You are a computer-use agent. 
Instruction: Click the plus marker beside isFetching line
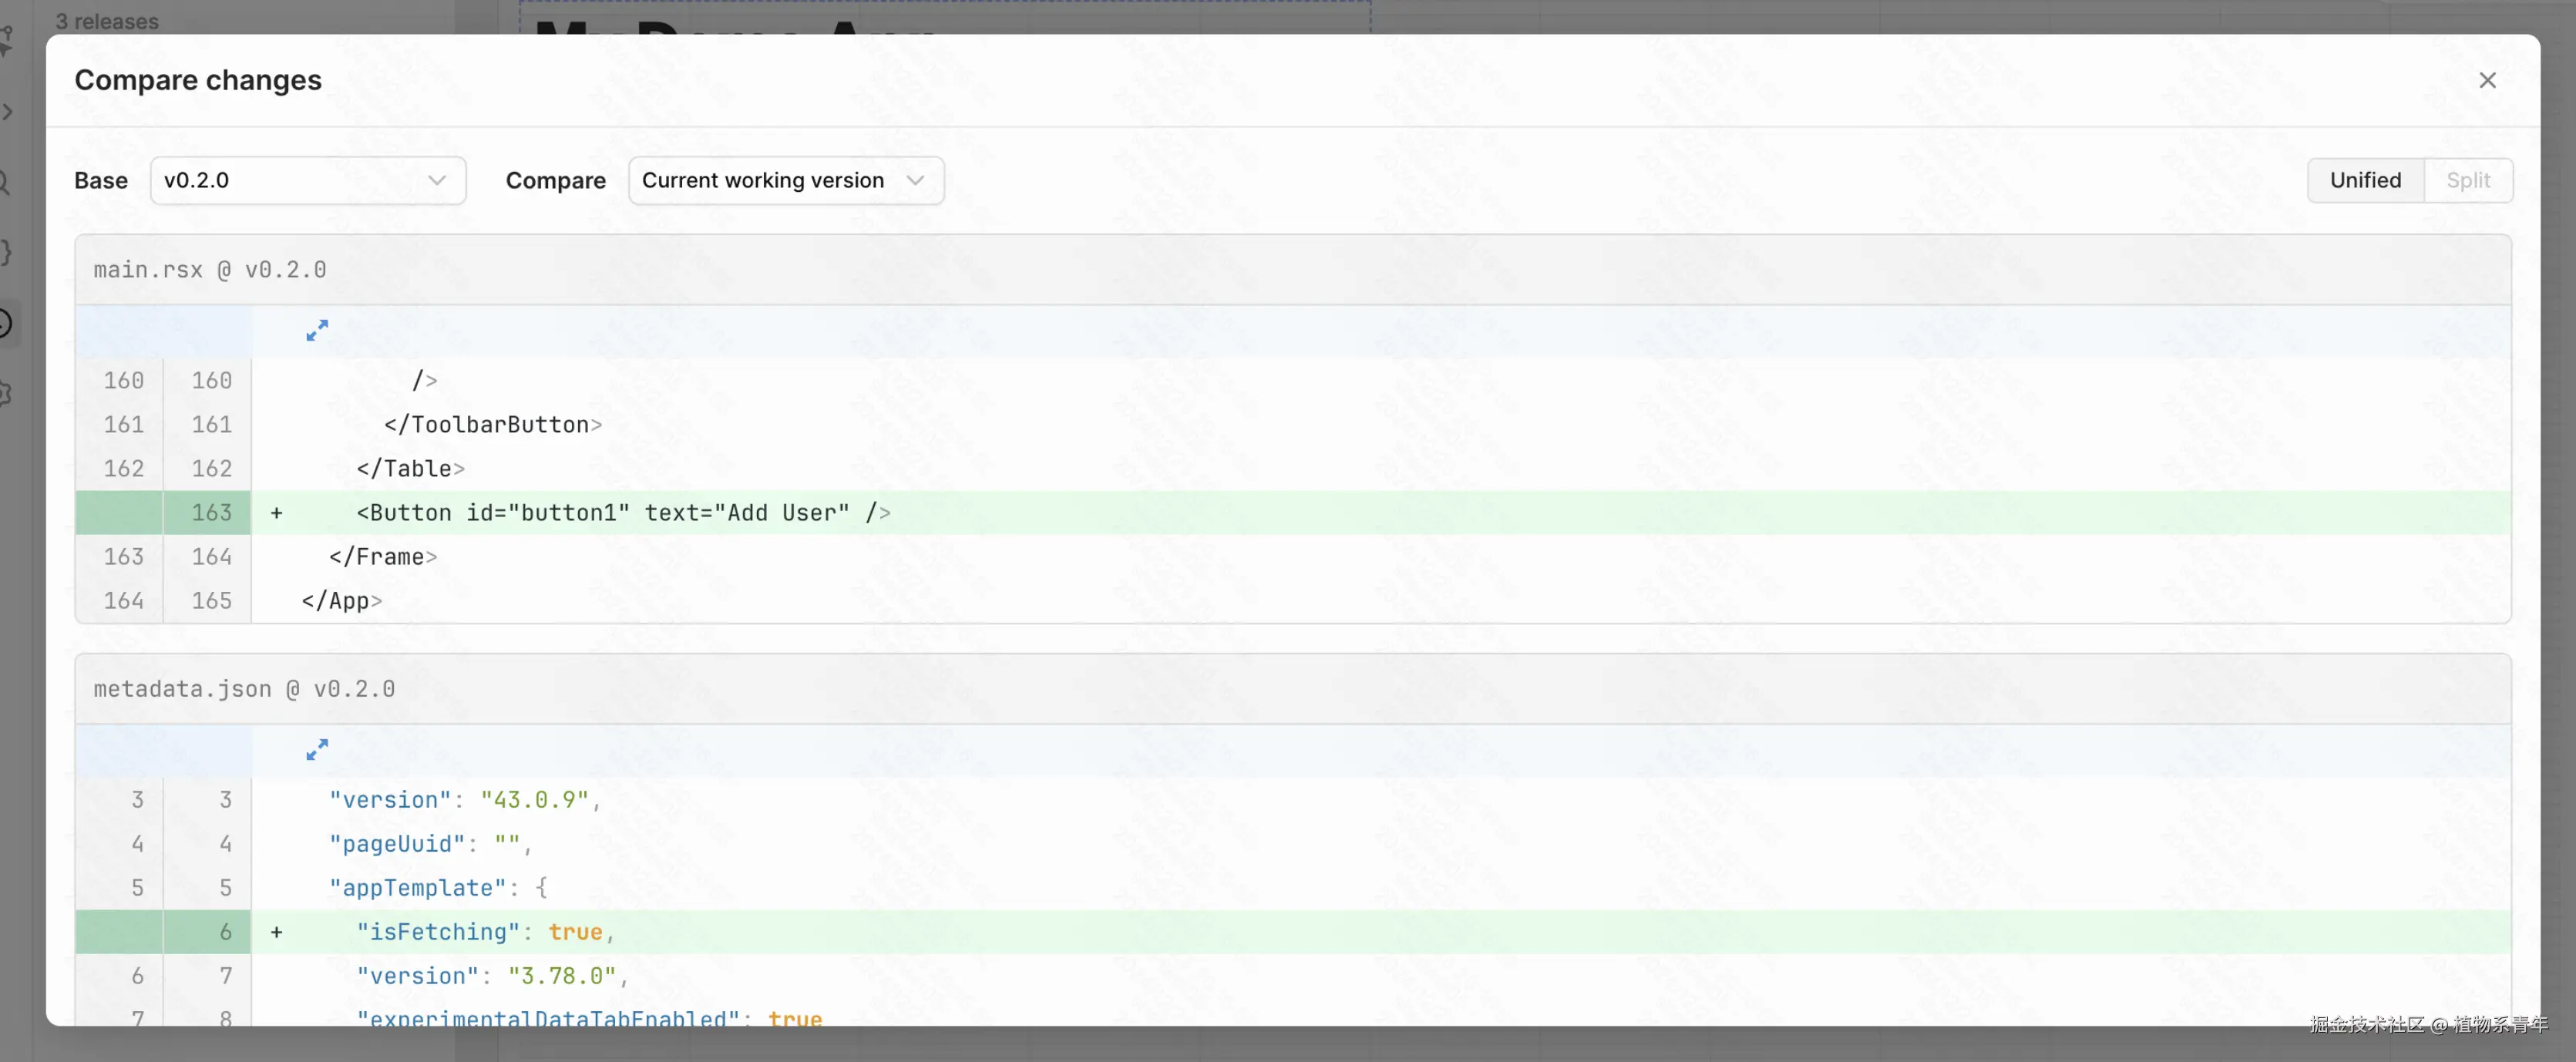point(277,932)
